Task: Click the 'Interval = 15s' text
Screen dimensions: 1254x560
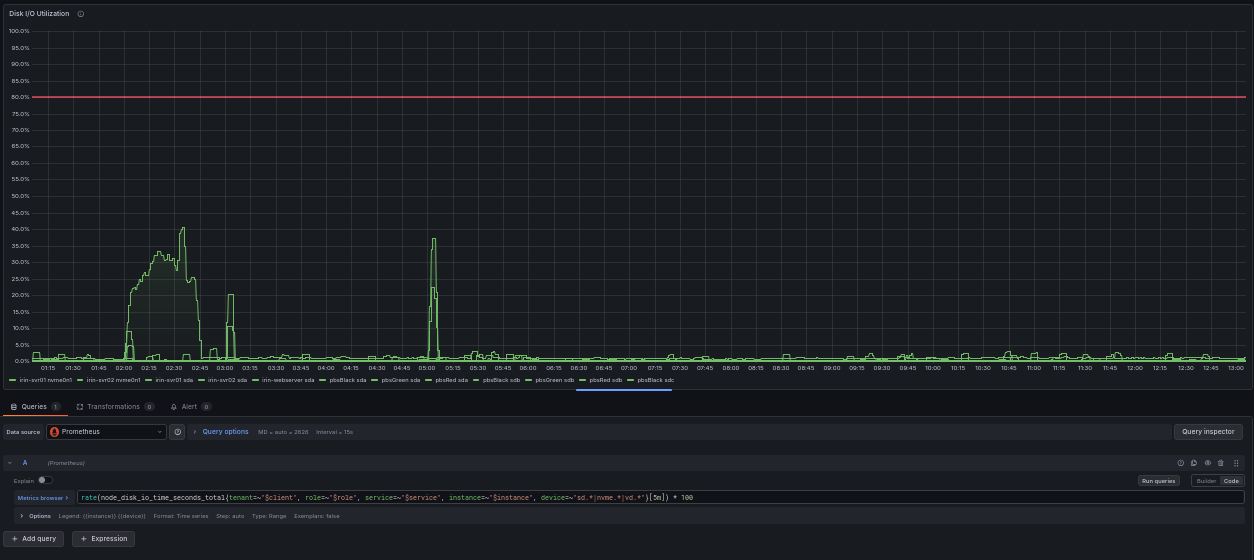Action: [335, 432]
